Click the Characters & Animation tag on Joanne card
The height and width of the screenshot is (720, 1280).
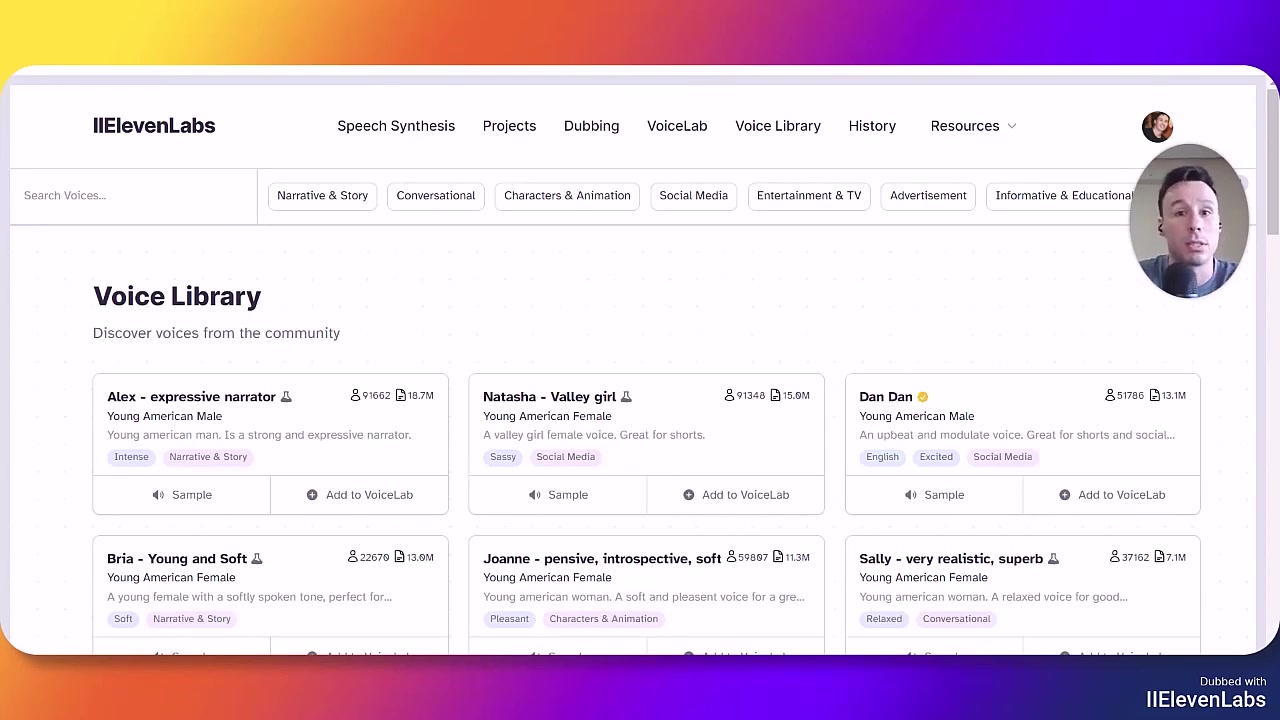[x=603, y=619]
